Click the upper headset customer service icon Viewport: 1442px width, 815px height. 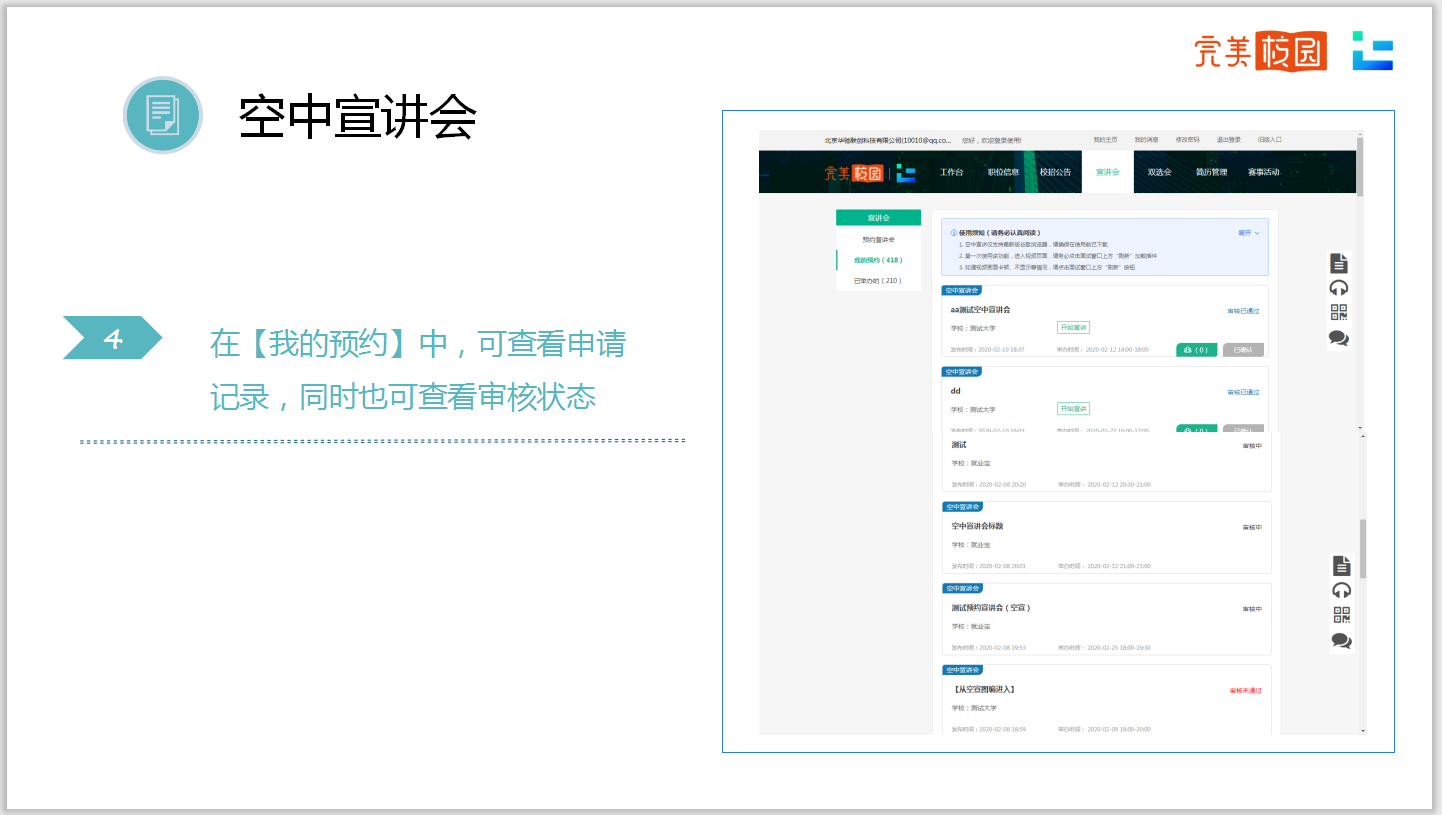coord(1339,288)
